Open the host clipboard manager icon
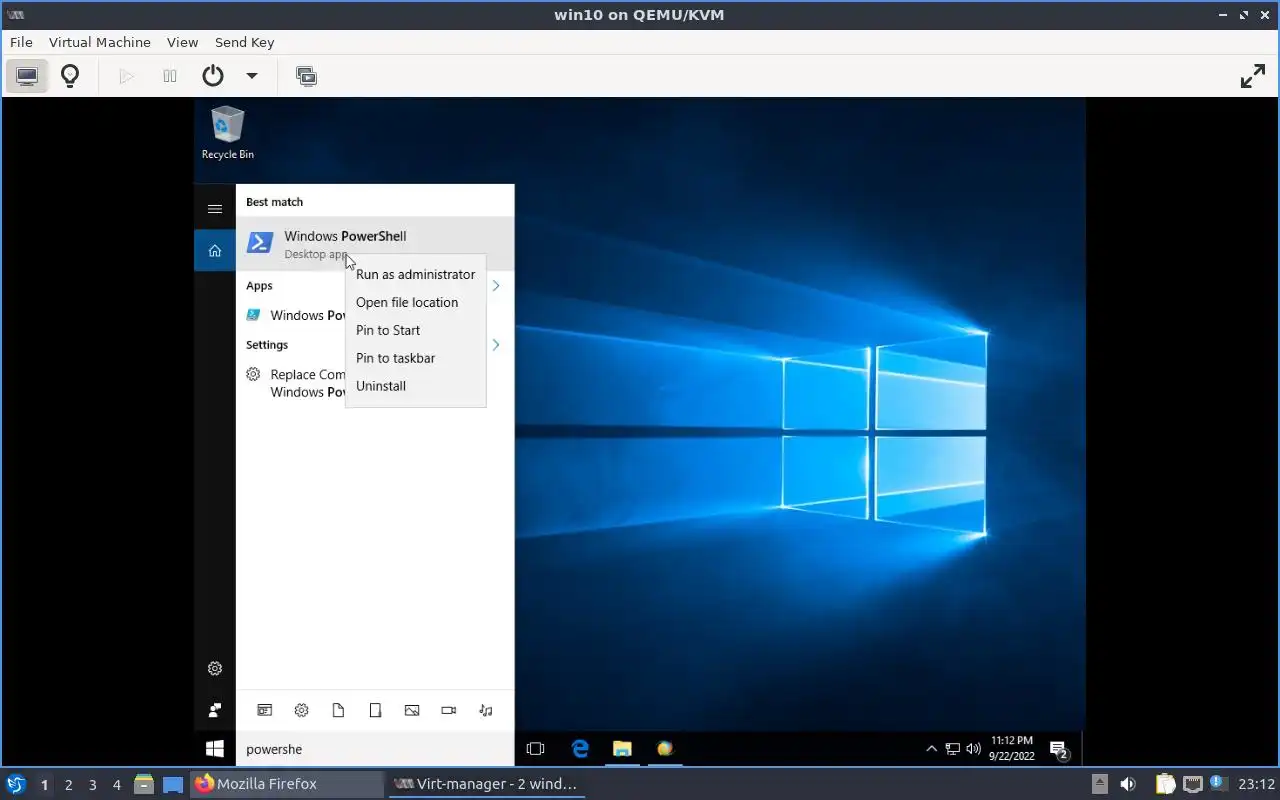Viewport: 1280px width, 800px height. [x=1166, y=784]
